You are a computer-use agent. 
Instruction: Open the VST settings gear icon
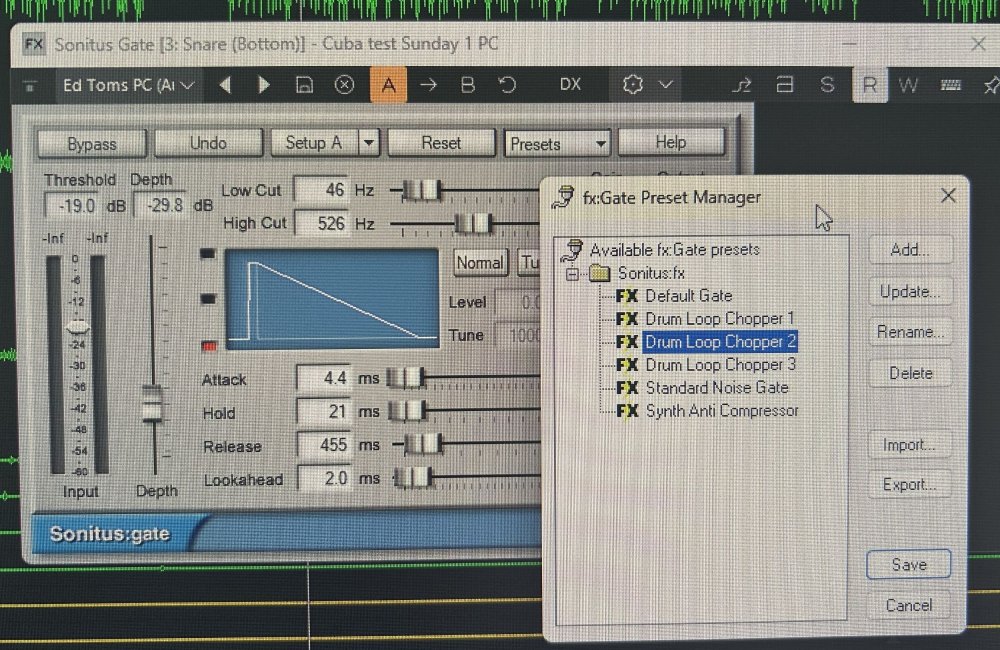tap(632, 84)
